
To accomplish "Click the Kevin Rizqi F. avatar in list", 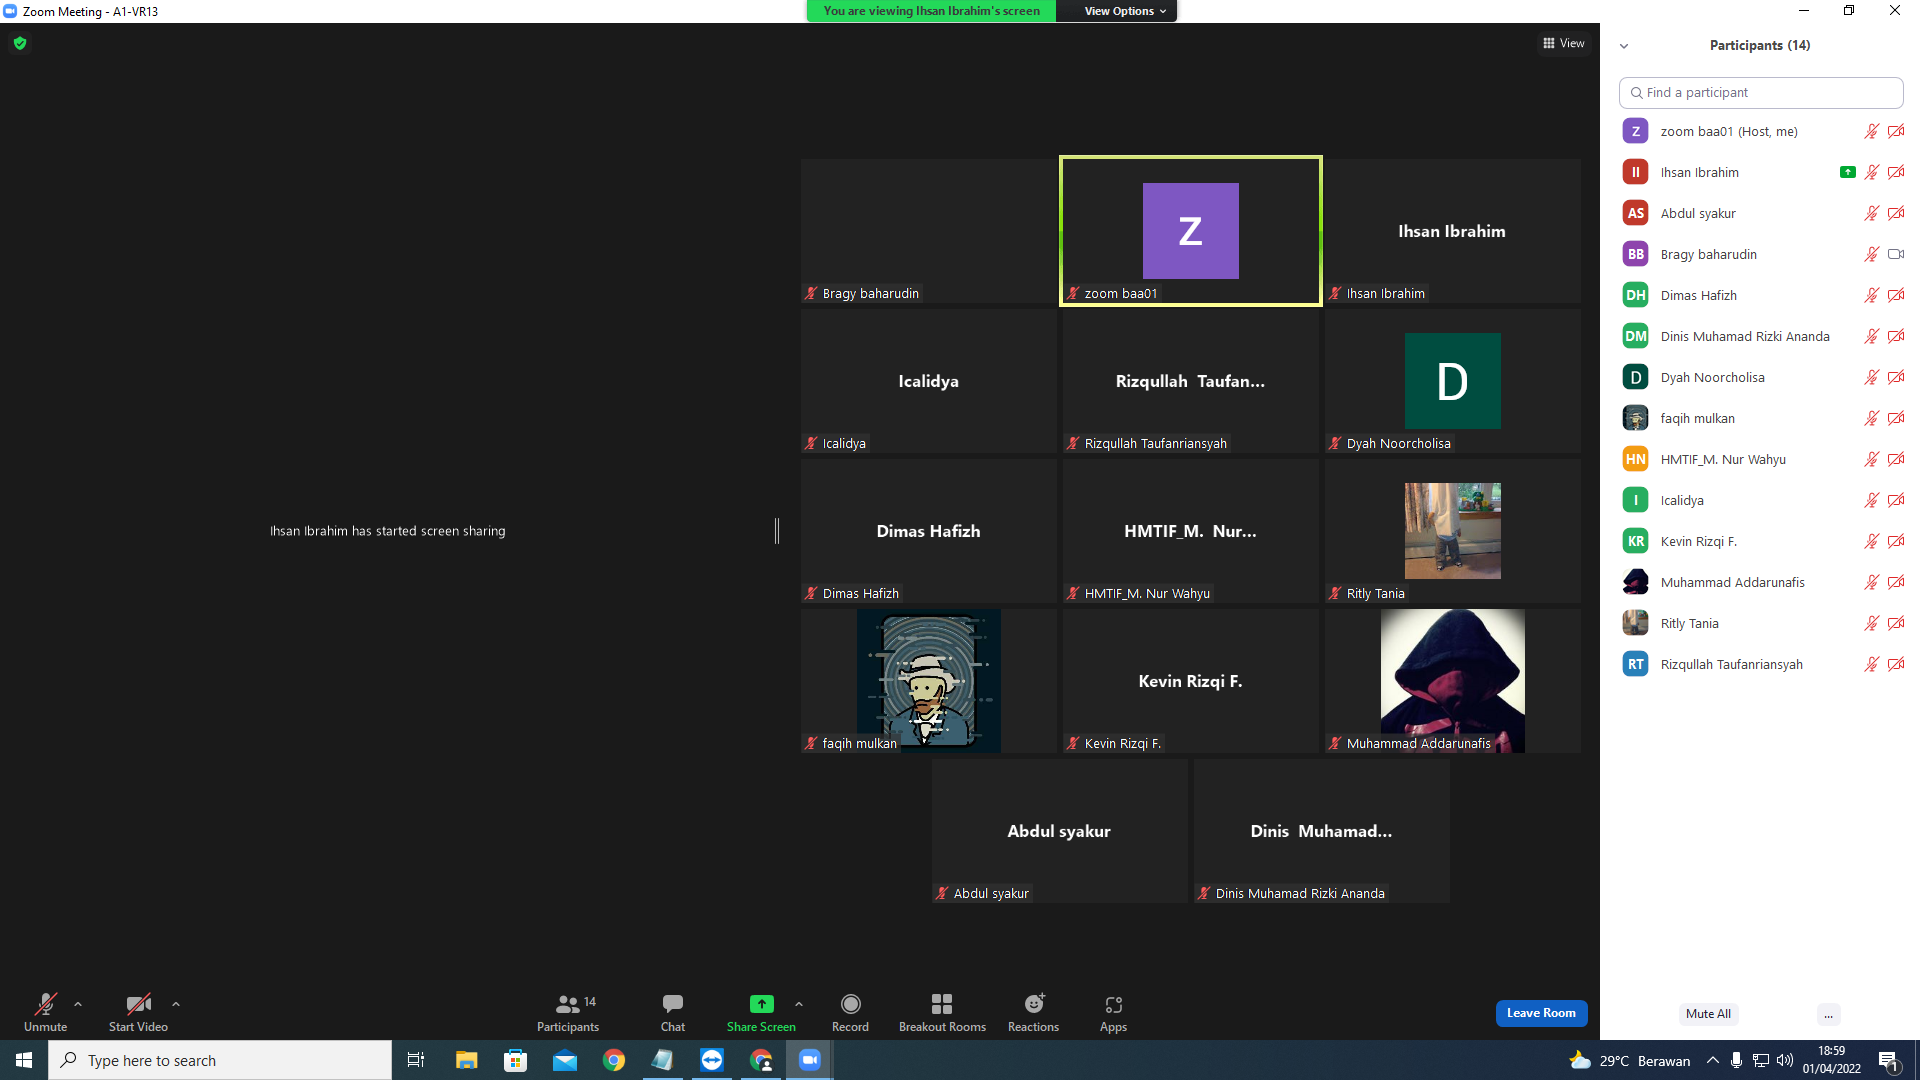I will 1635,541.
